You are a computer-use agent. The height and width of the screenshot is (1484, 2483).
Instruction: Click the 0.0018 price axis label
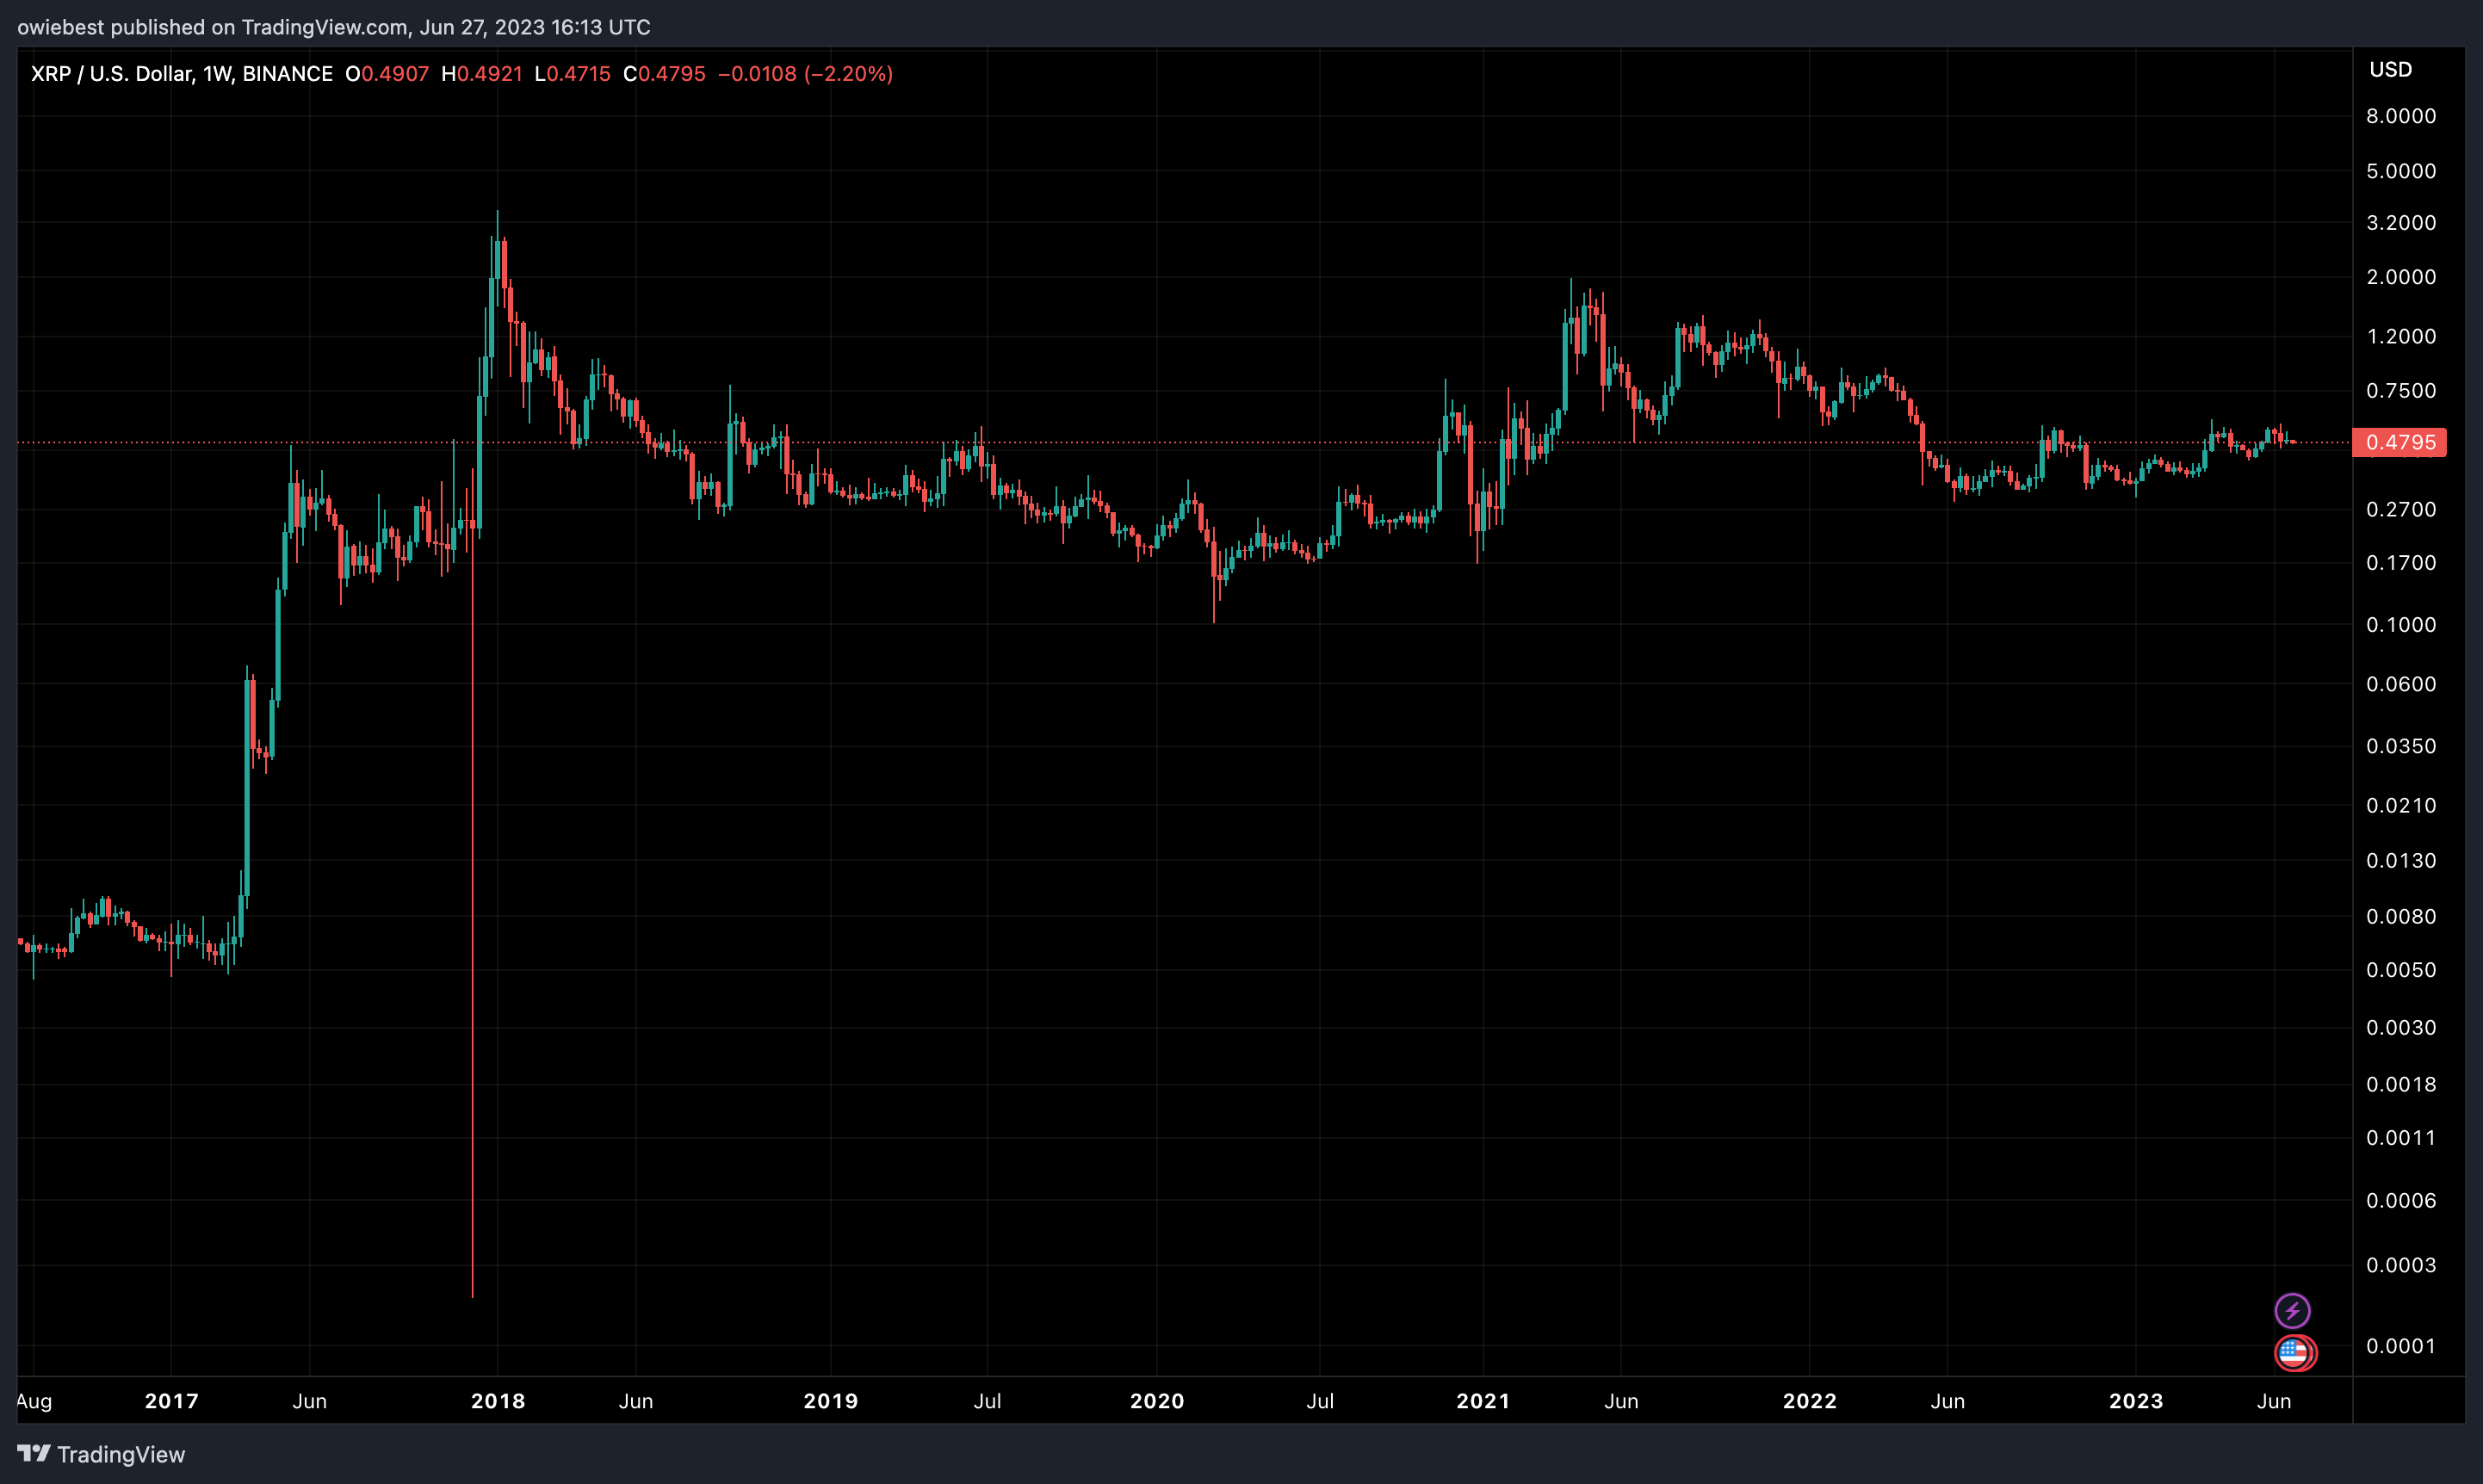click(x=2400, y=1084)
